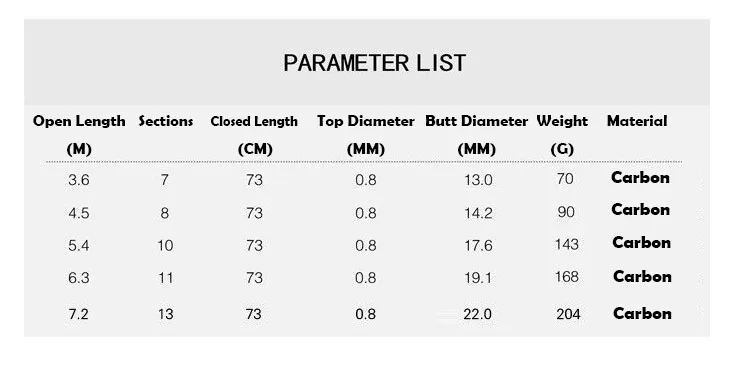Click the 10 sections cell
Viewport: 750px width, 386px height.
[165, 245]
